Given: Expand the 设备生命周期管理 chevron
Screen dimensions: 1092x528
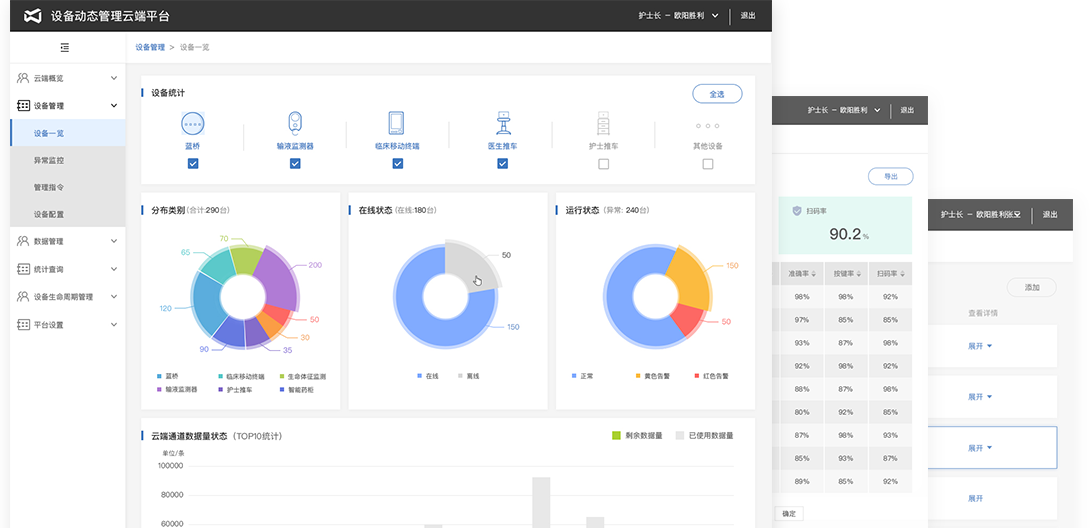Looking at the screenshot, I should click(x=114, y=297).
